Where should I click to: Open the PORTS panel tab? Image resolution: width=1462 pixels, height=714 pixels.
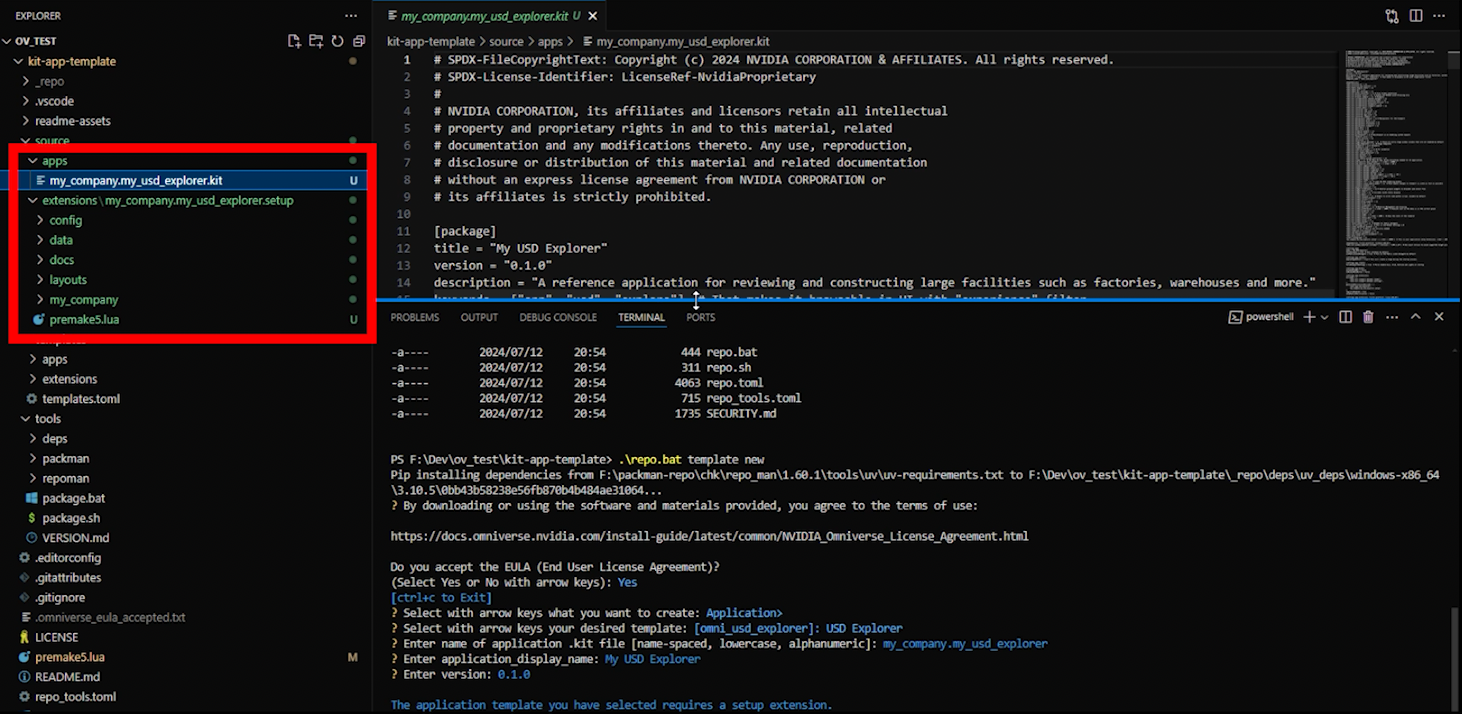701,317
